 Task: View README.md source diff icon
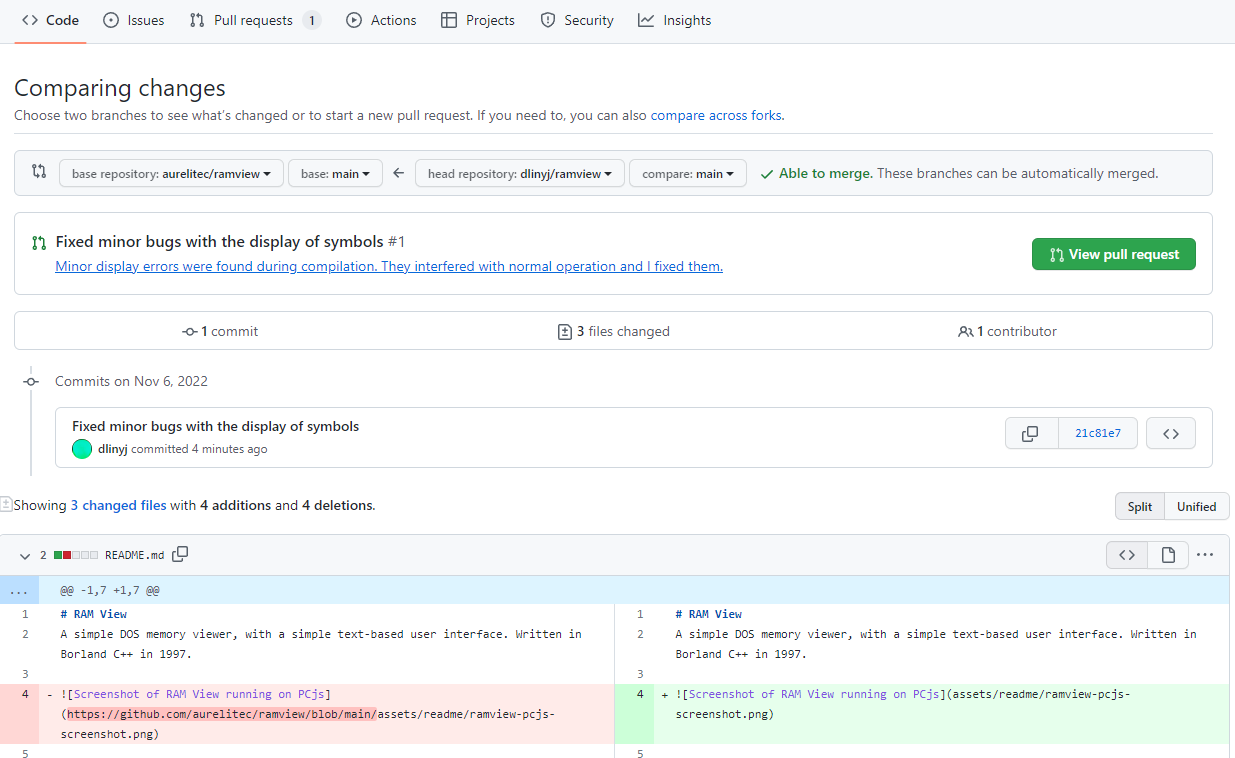click(1127, 555)
